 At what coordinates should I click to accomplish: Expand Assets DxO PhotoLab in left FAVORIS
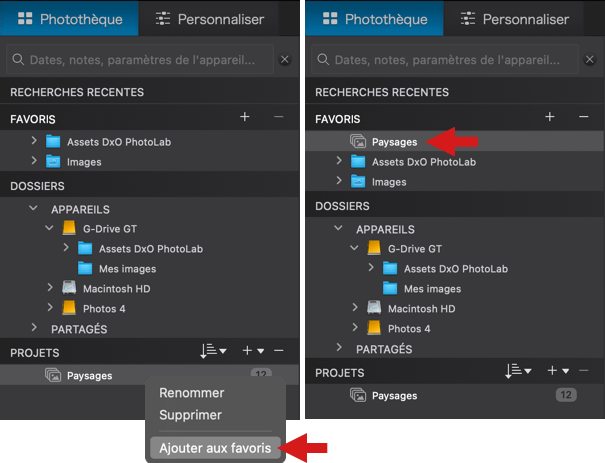point(34,140)
